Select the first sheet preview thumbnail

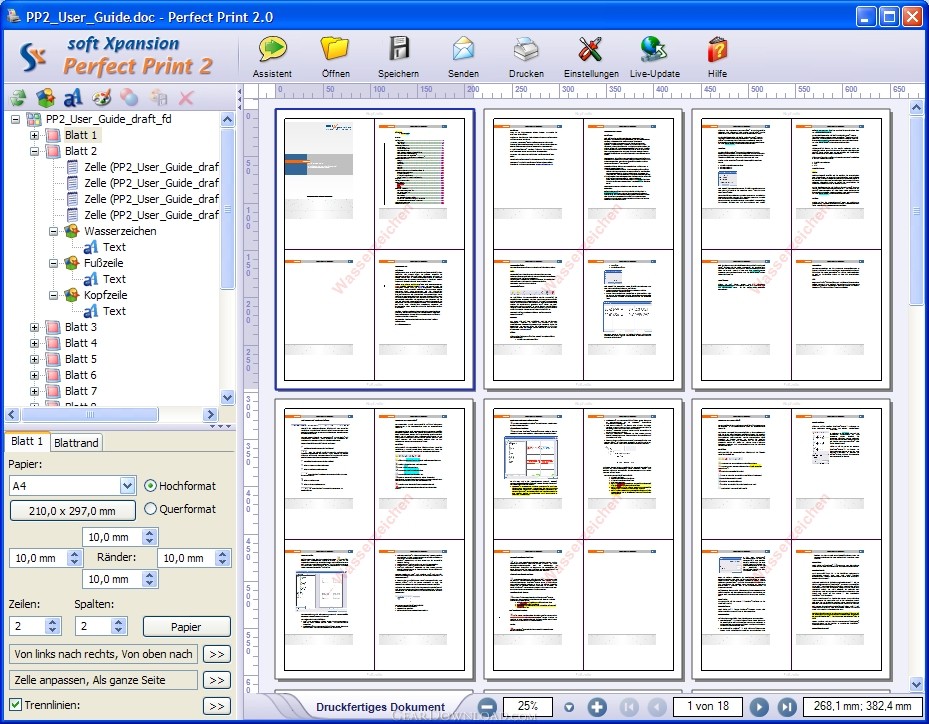[x=374, y=249]
